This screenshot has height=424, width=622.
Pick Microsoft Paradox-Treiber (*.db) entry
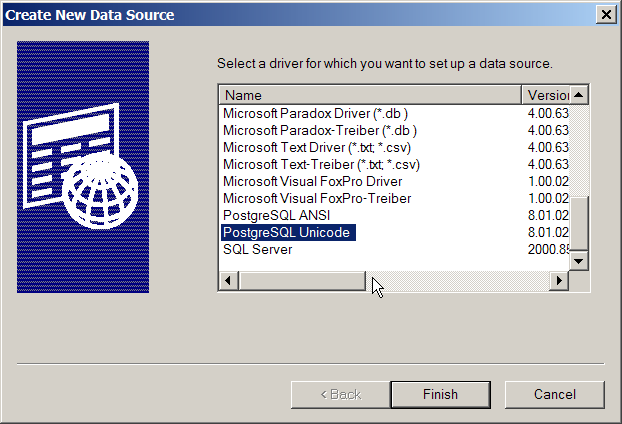pyautogui.click(x=319, y=131)
